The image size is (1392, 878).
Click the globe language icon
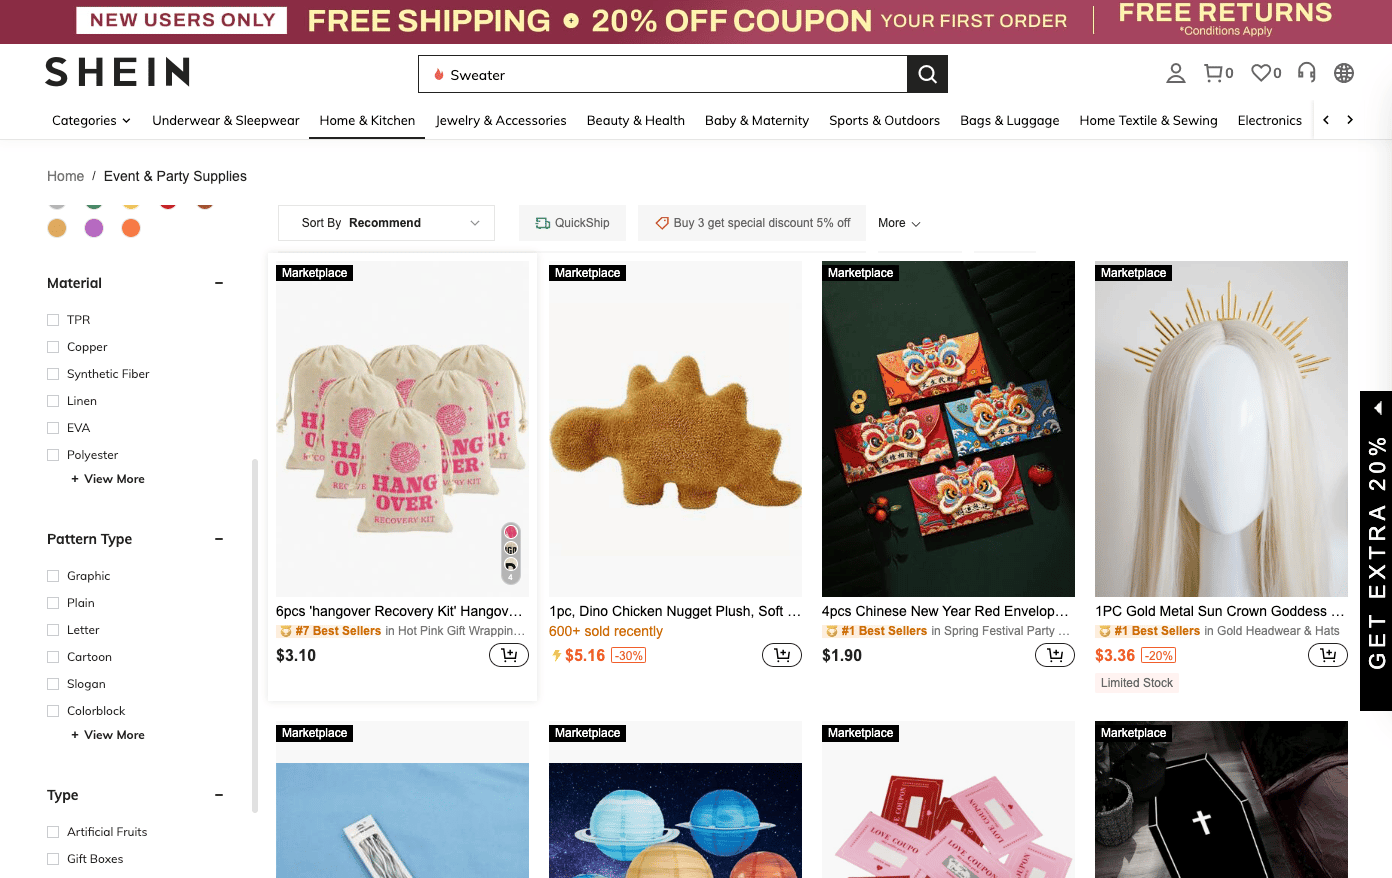point(1344,73)
